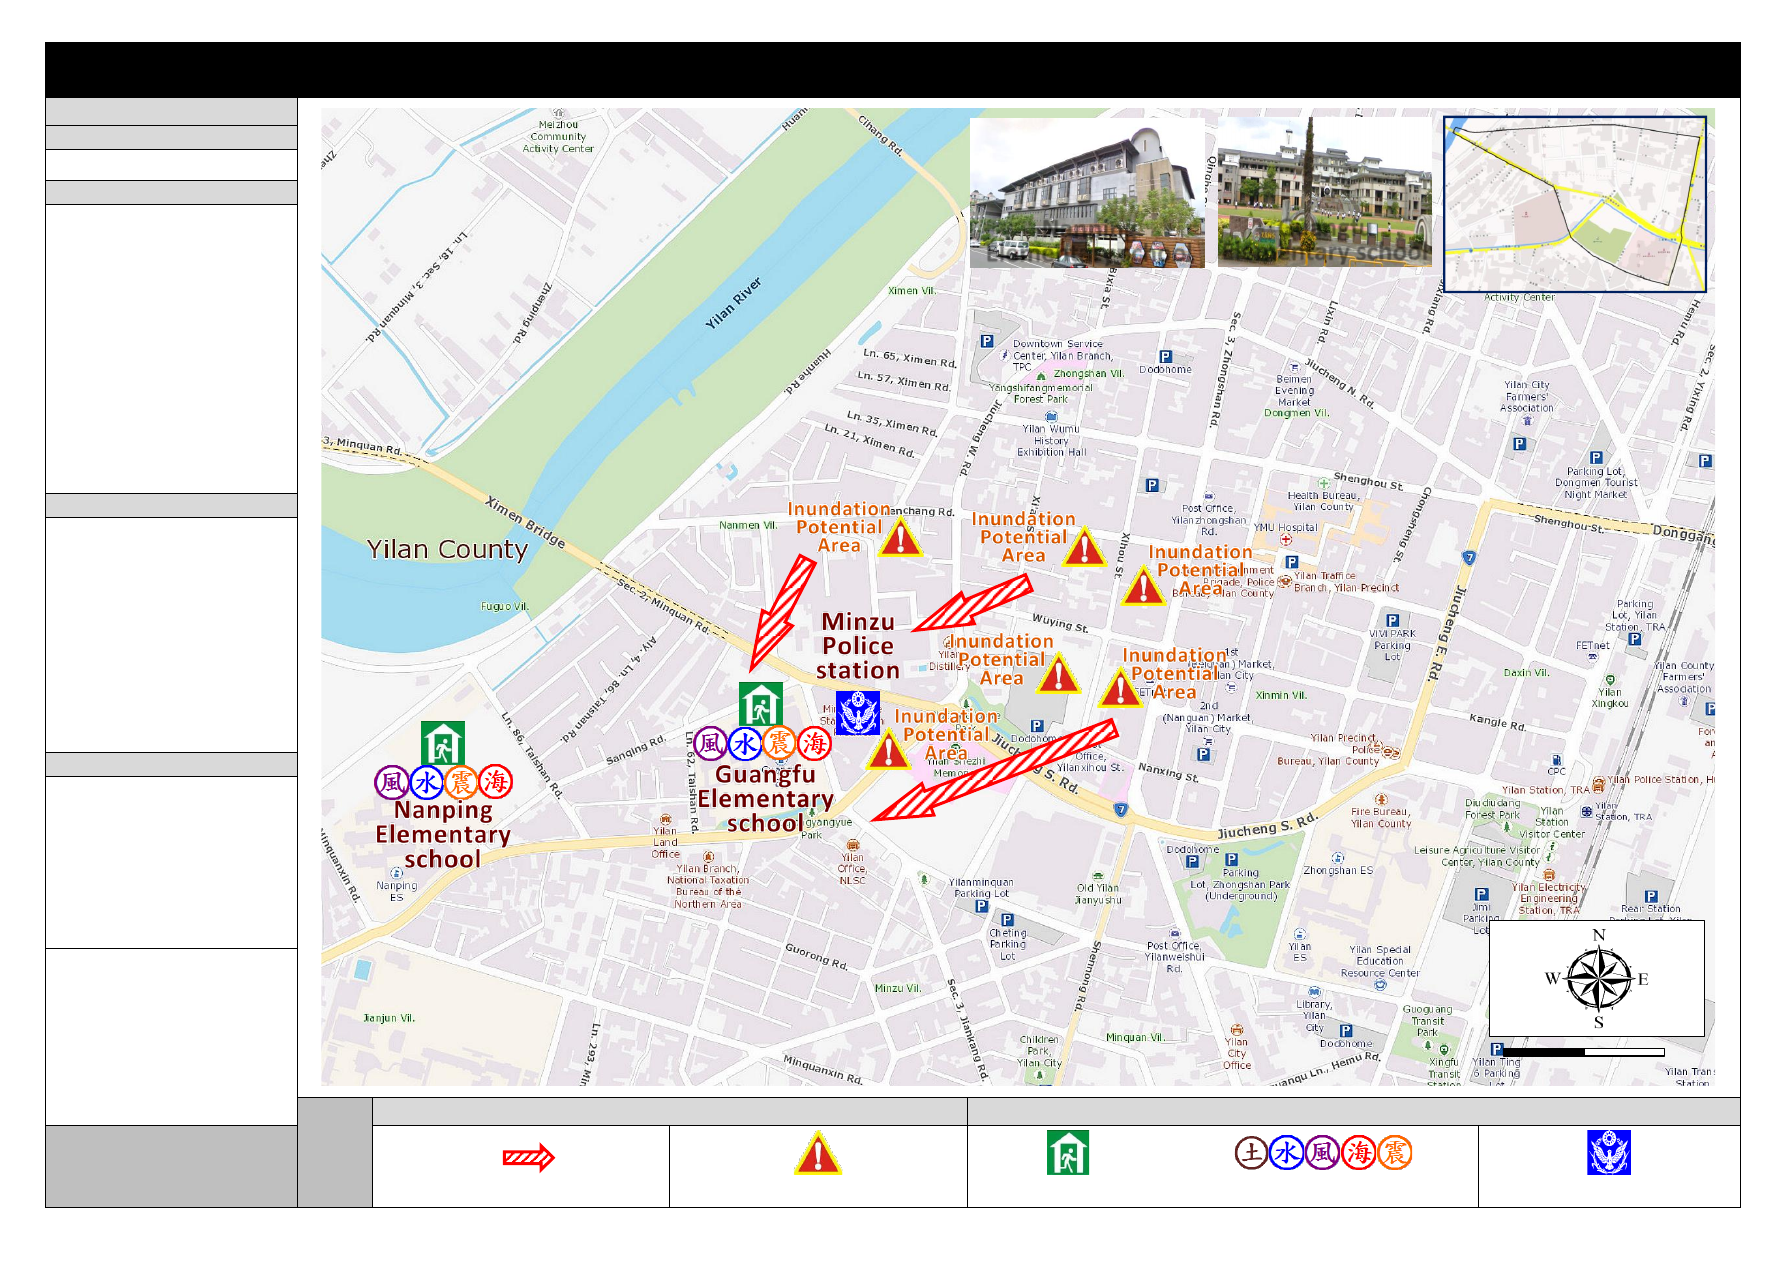The height and width of the screenshot is (1263, 1786).
Task: Click the blue 水 circle above Nanping Elementary
Action: [426, 782]
